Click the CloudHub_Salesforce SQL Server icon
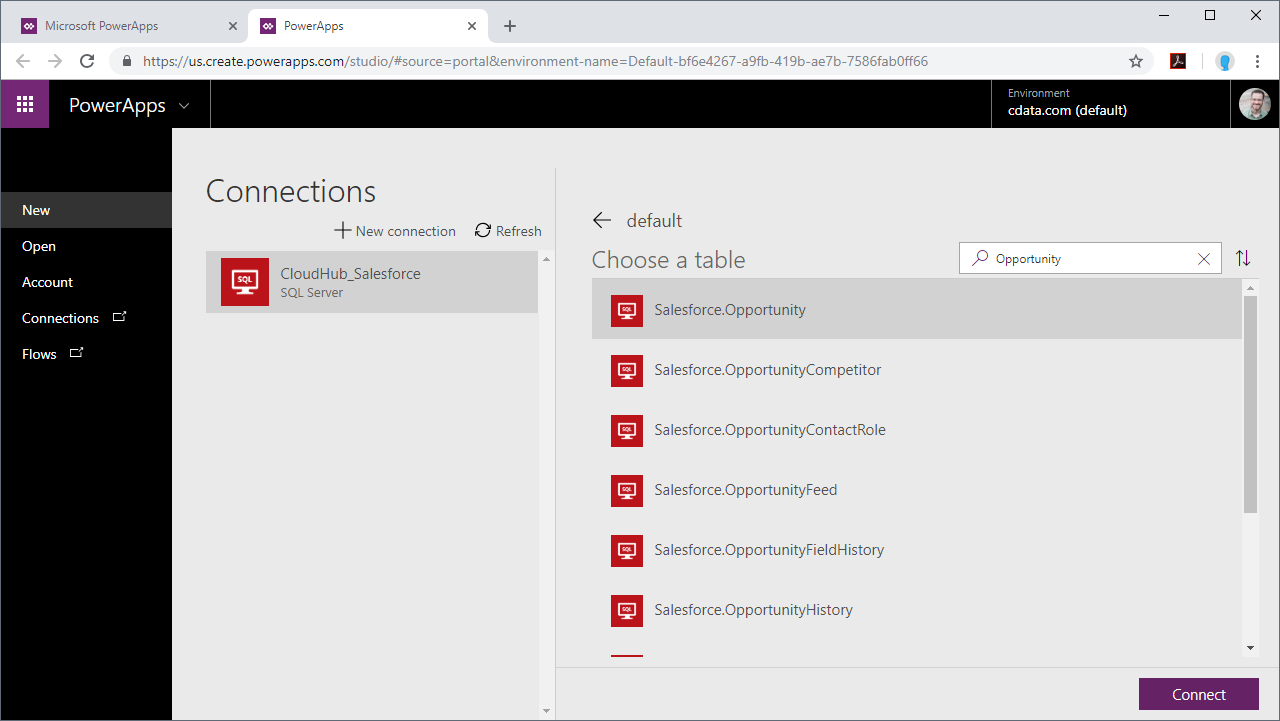Screen dimensions: 1280x721 [245, 282]
